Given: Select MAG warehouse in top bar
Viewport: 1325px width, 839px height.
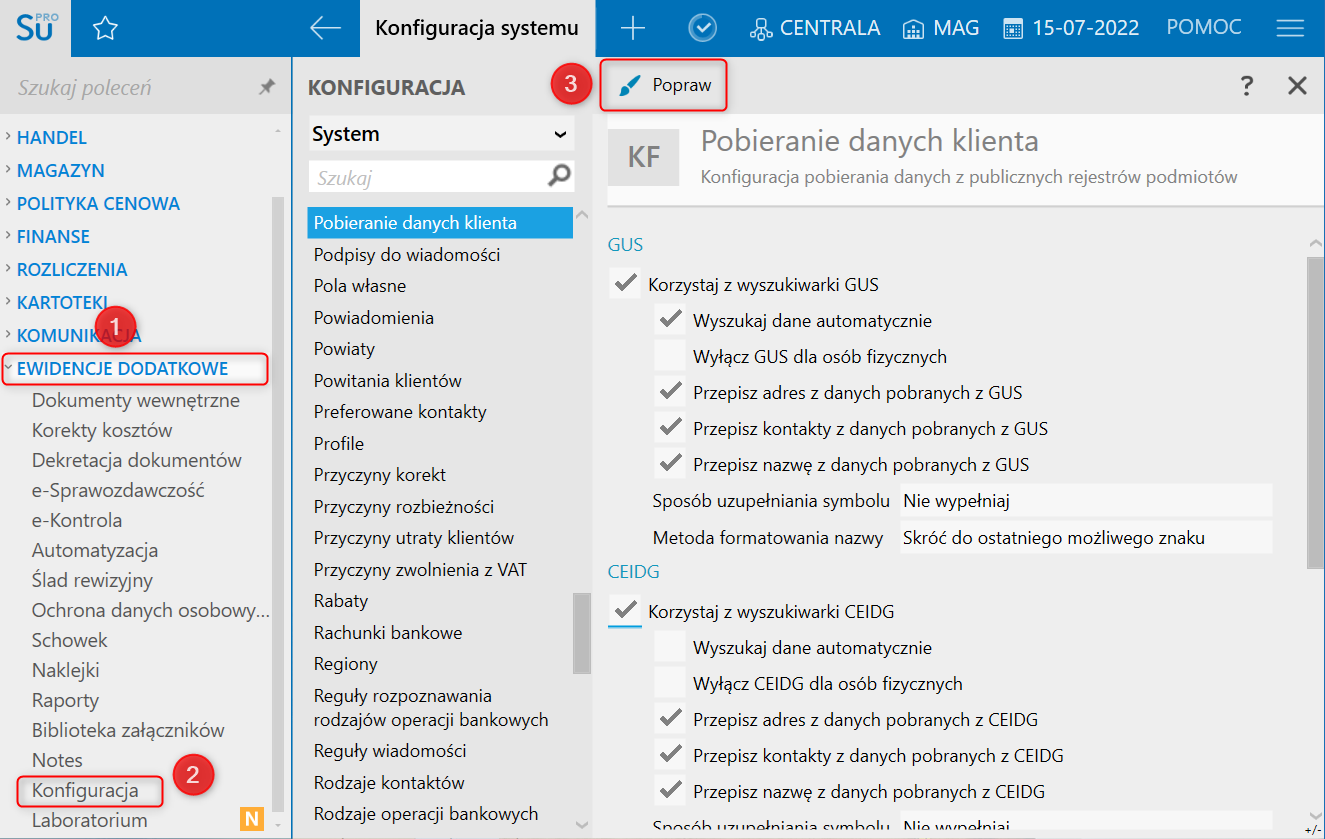Looking at the screenshot, I should coord(940,28).
